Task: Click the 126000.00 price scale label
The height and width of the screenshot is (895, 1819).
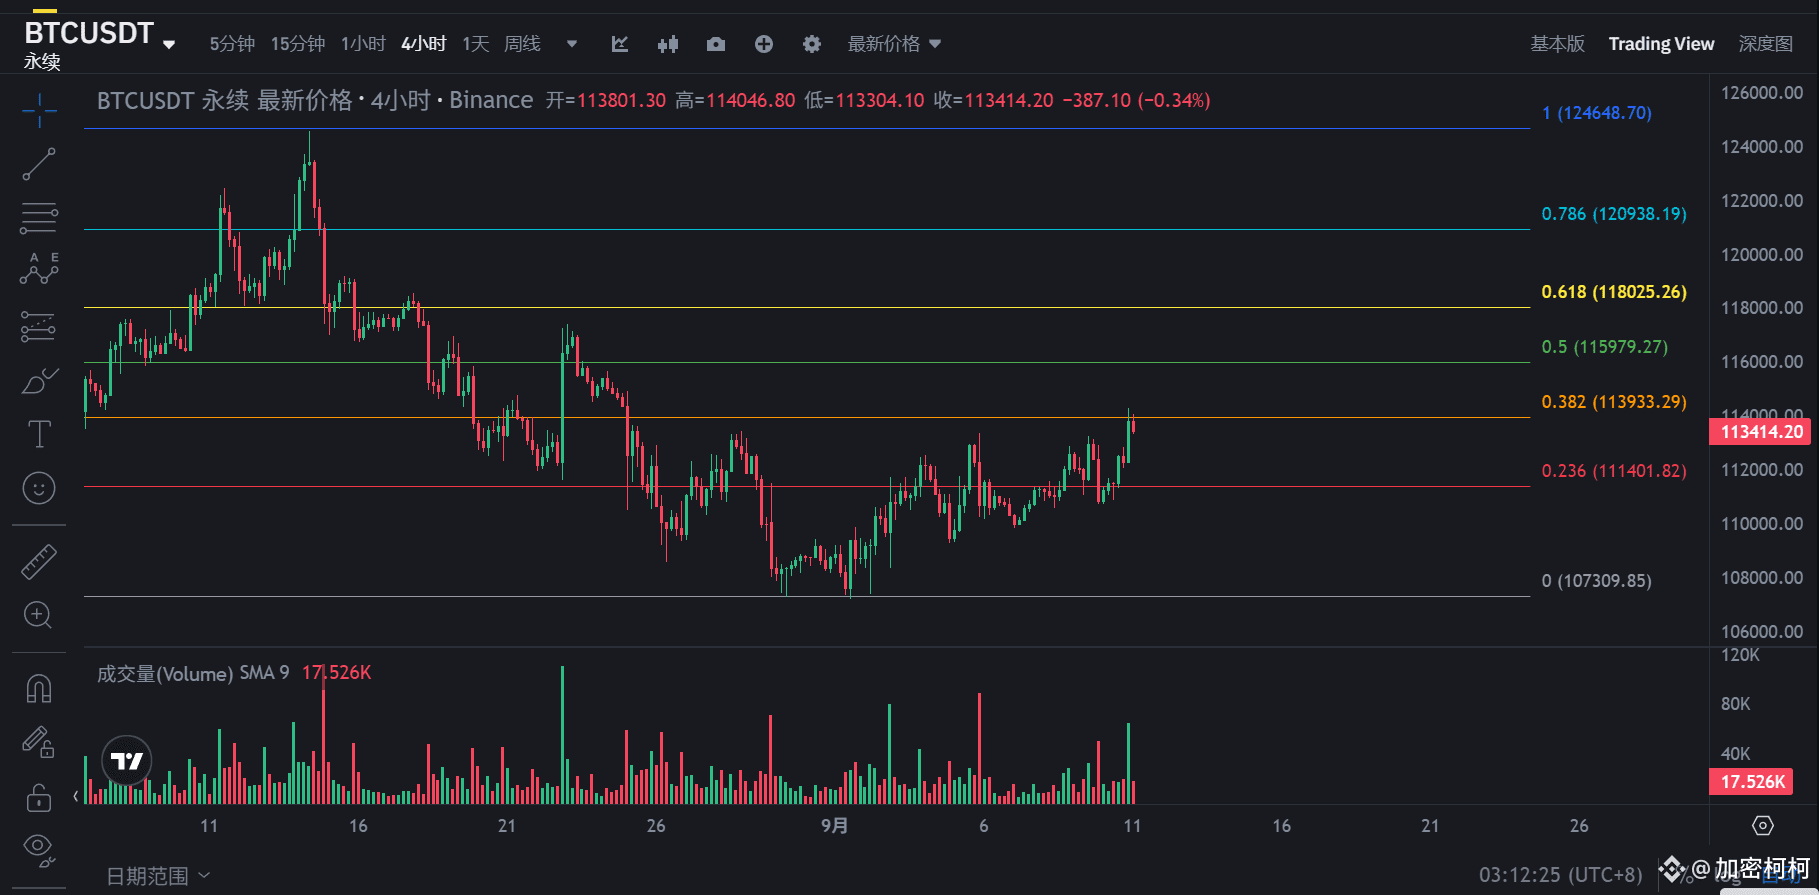Action: click(x=1762, y=93)
